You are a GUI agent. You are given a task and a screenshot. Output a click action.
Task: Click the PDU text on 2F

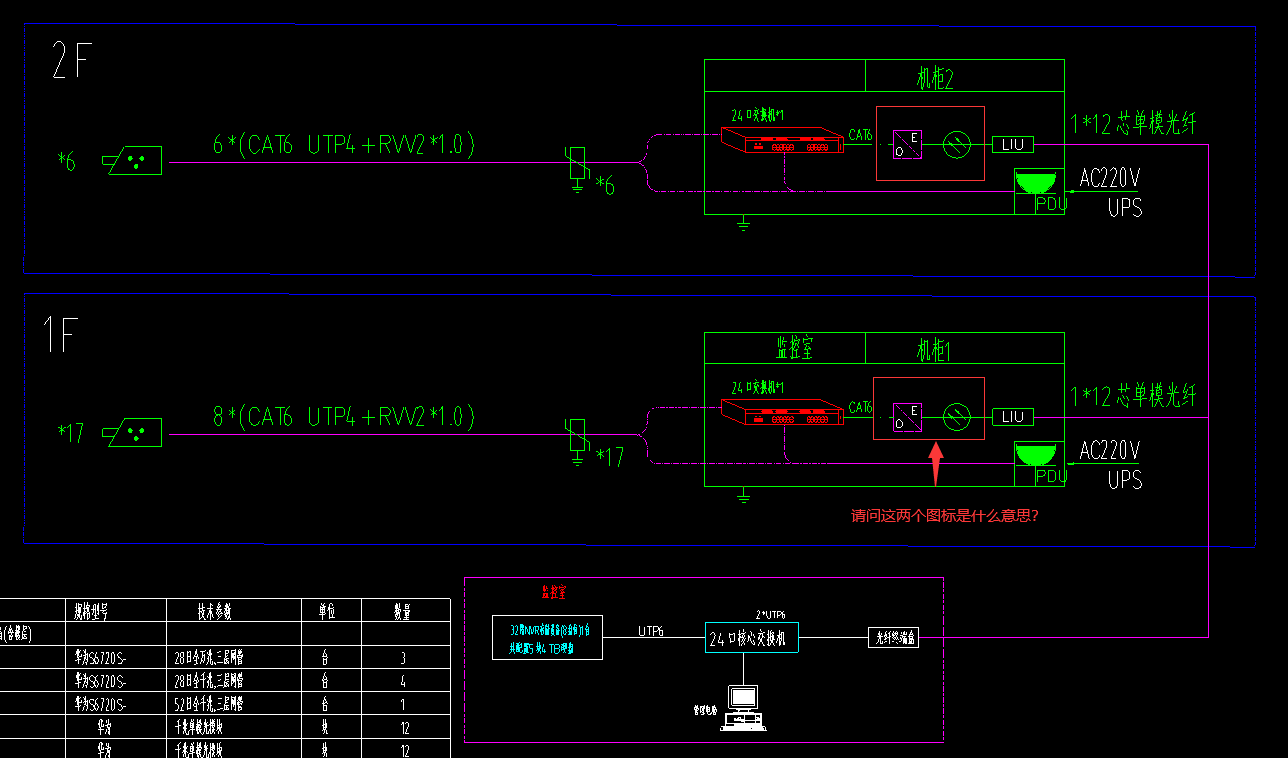[1051, 204]
